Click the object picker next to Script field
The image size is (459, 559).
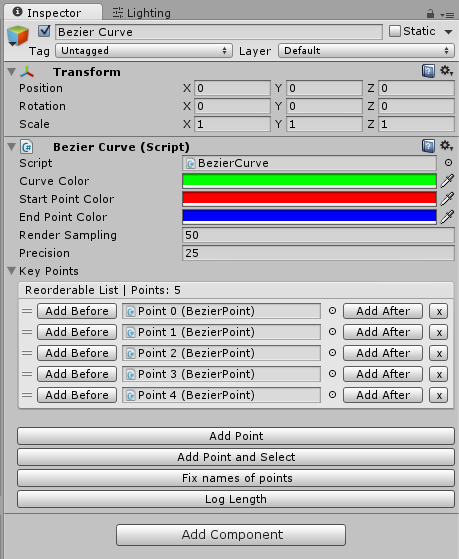448,163
